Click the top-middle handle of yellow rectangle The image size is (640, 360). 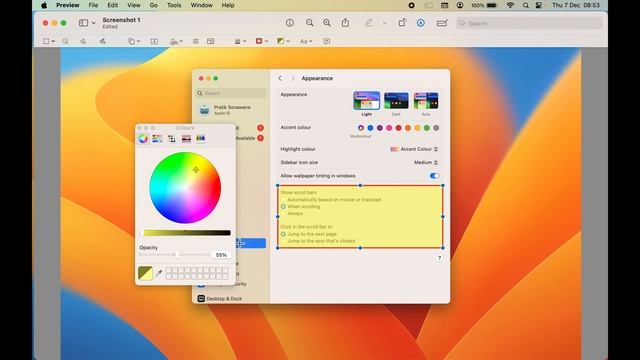[360, 185]
